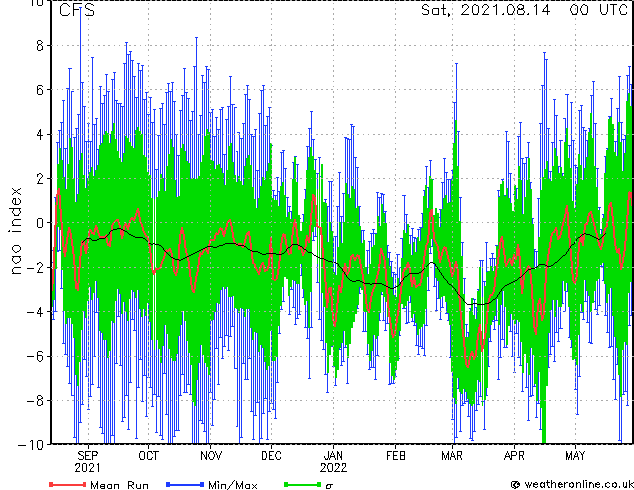Click the 00 UTC time label
This screenshot has height=490, width=634.
pyautogui.click(x=598, y=10)
